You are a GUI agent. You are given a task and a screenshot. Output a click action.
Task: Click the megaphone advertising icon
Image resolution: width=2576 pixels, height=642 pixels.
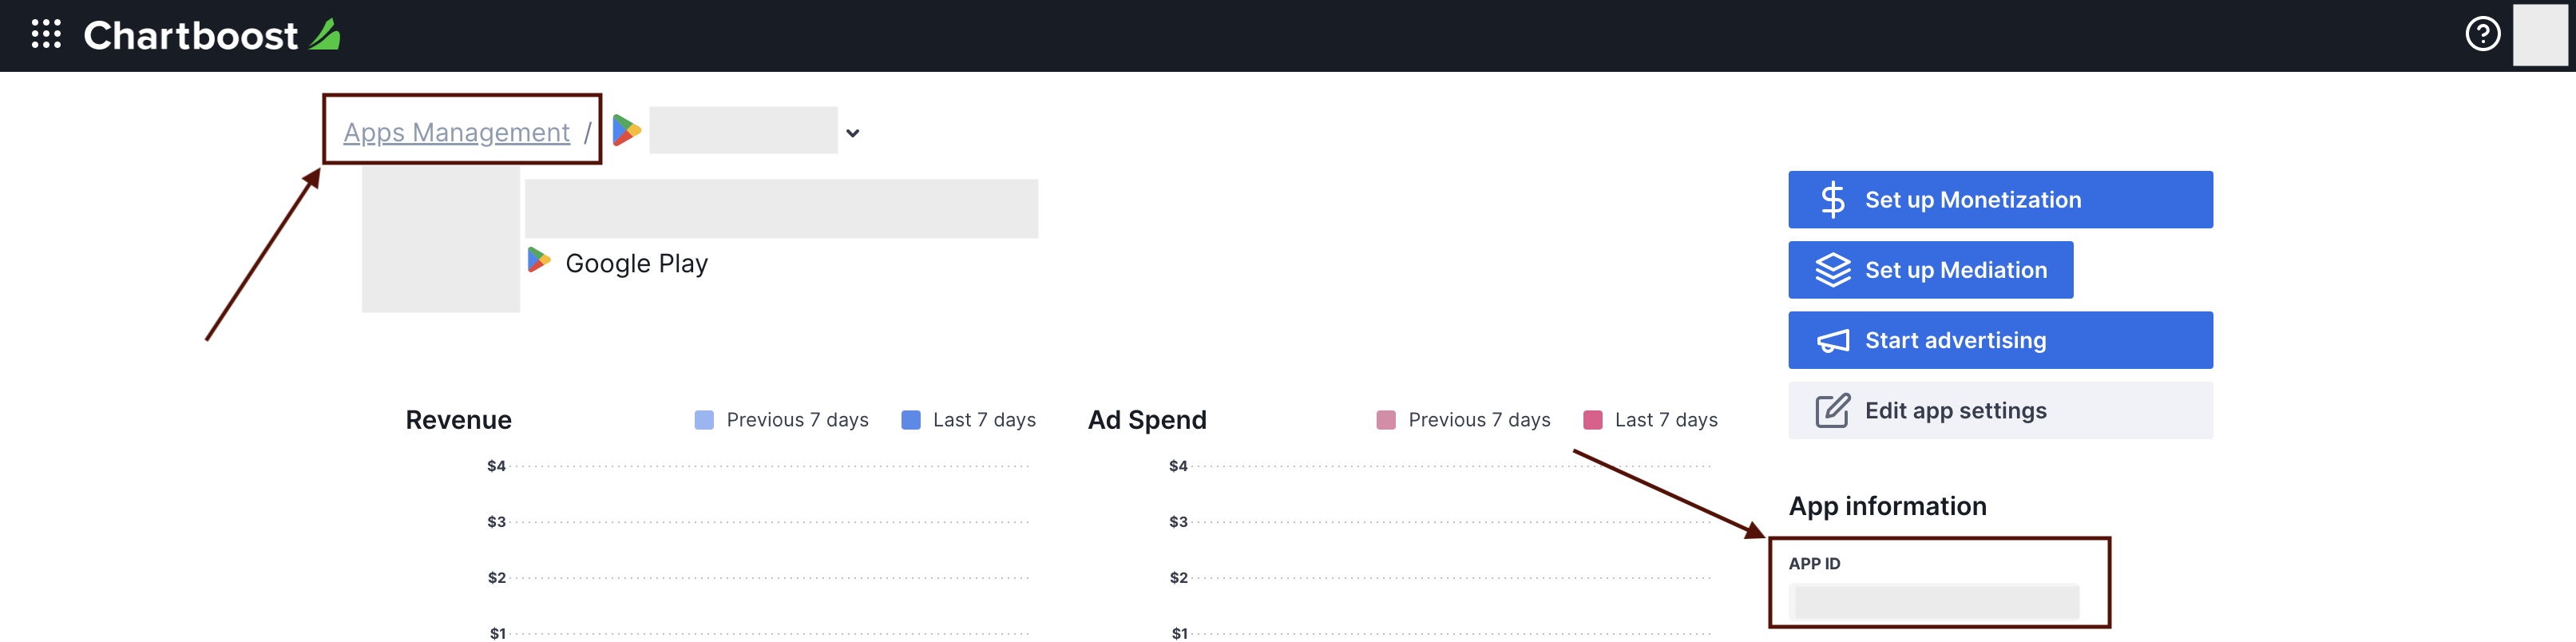[1832, 341]
